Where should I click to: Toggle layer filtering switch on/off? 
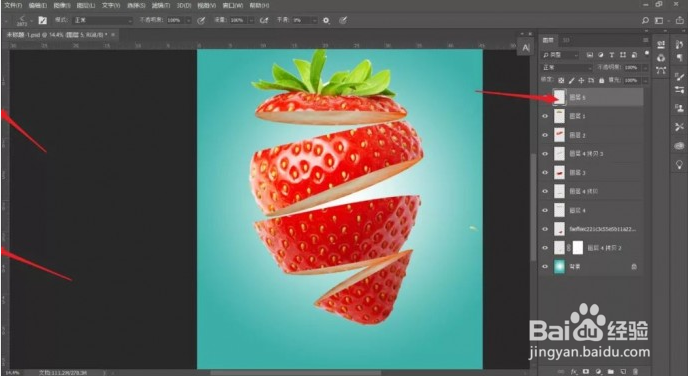[646, 53]
